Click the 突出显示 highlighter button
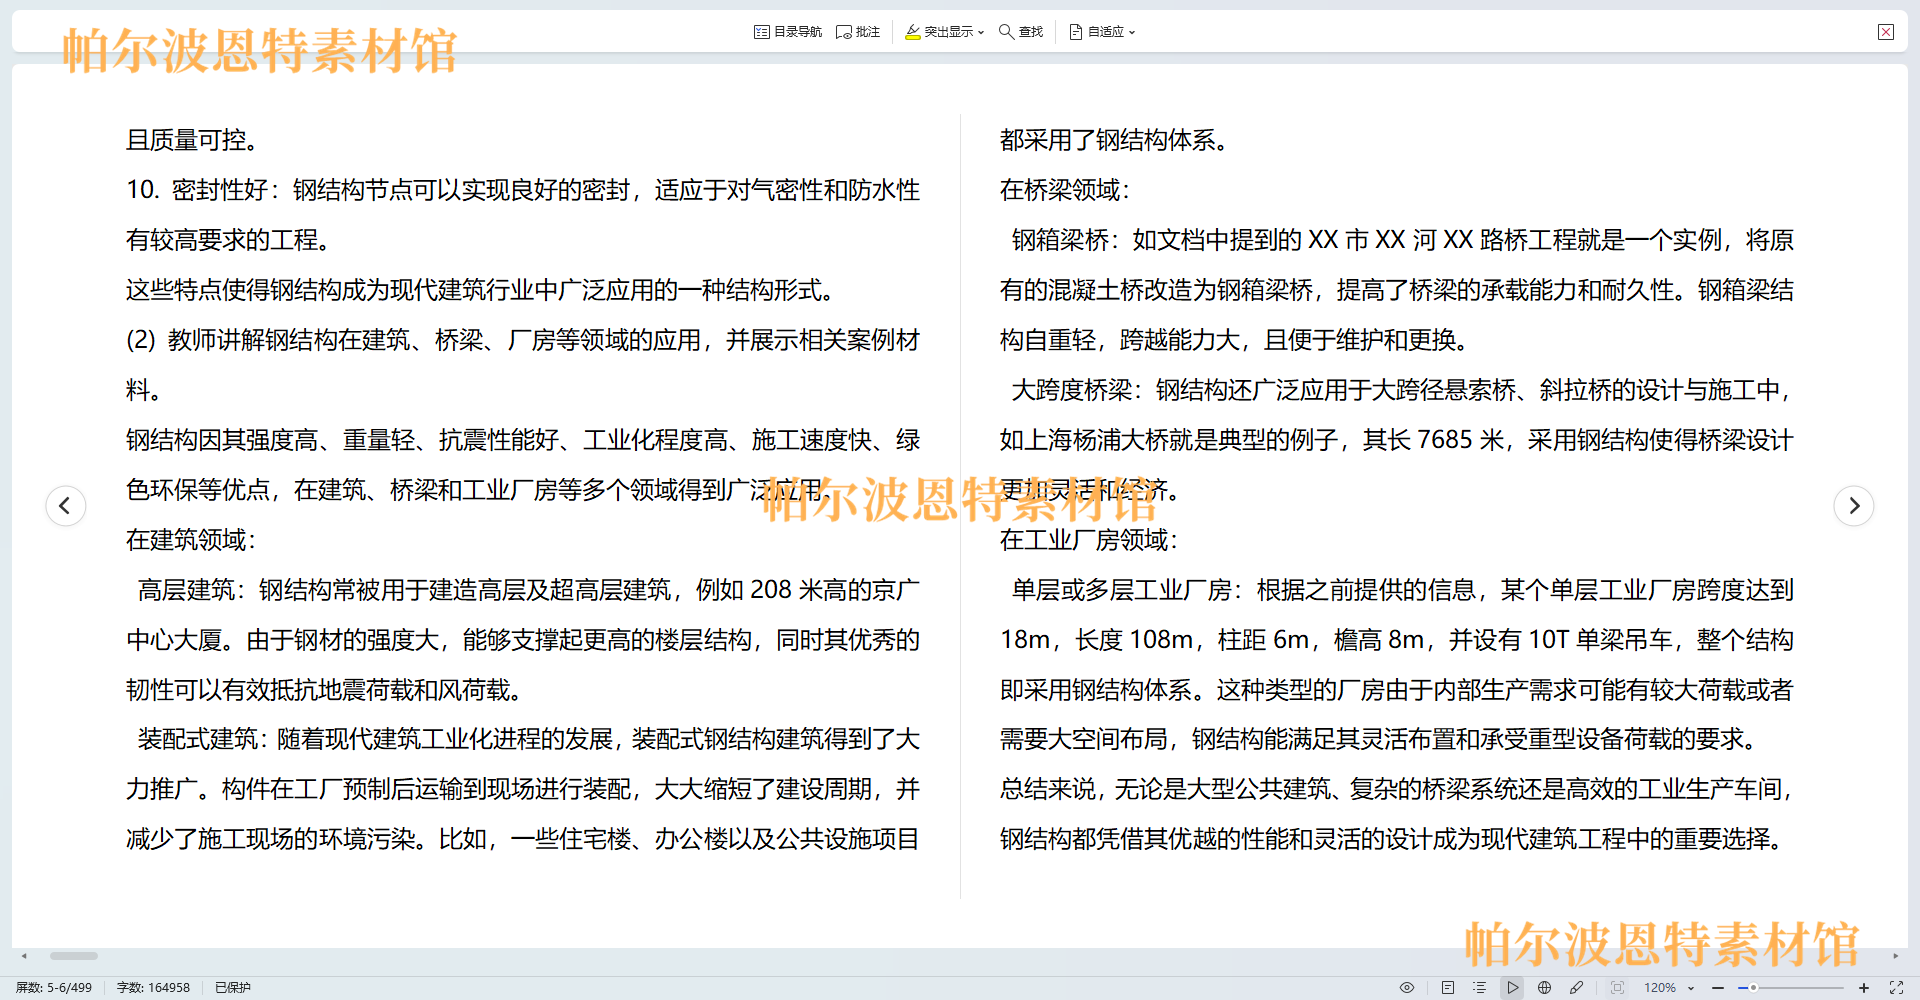Screen dimensions: 1920x1000 [x=939, y=32]
